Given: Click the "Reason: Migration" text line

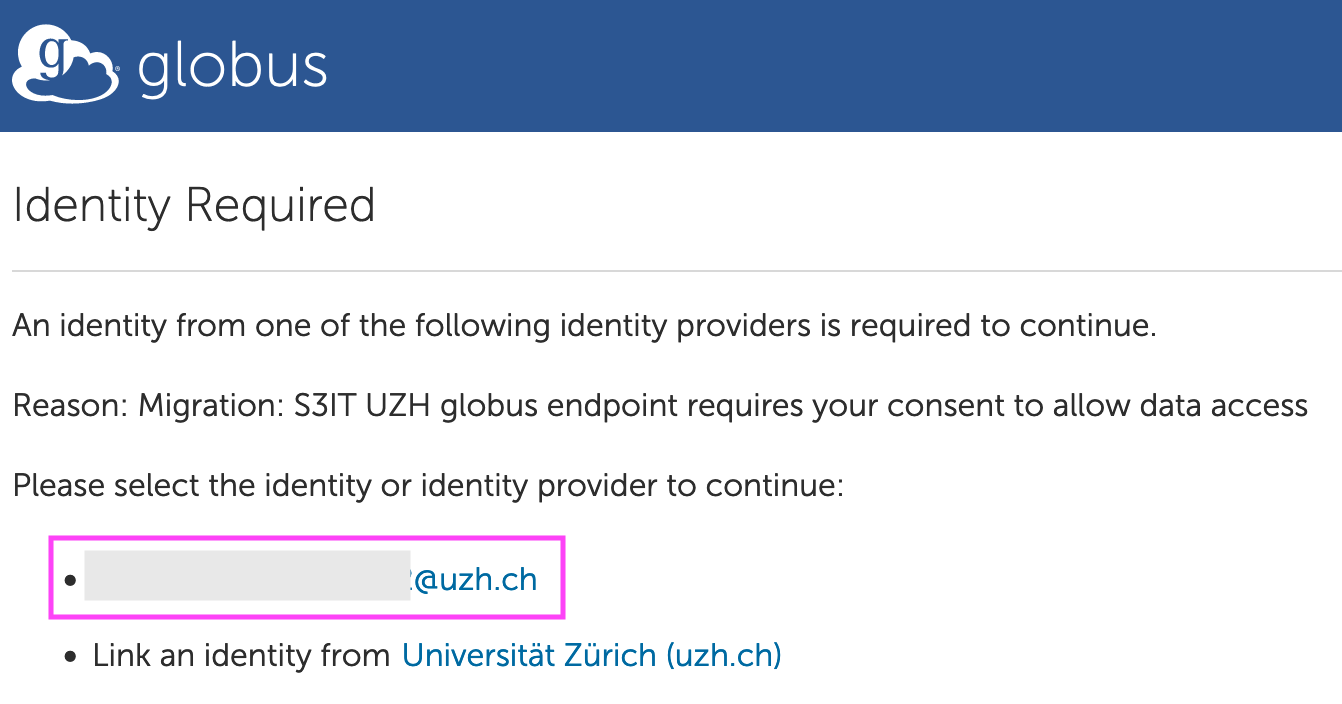Looking at the screenshot, I should [x=660, y=406].
